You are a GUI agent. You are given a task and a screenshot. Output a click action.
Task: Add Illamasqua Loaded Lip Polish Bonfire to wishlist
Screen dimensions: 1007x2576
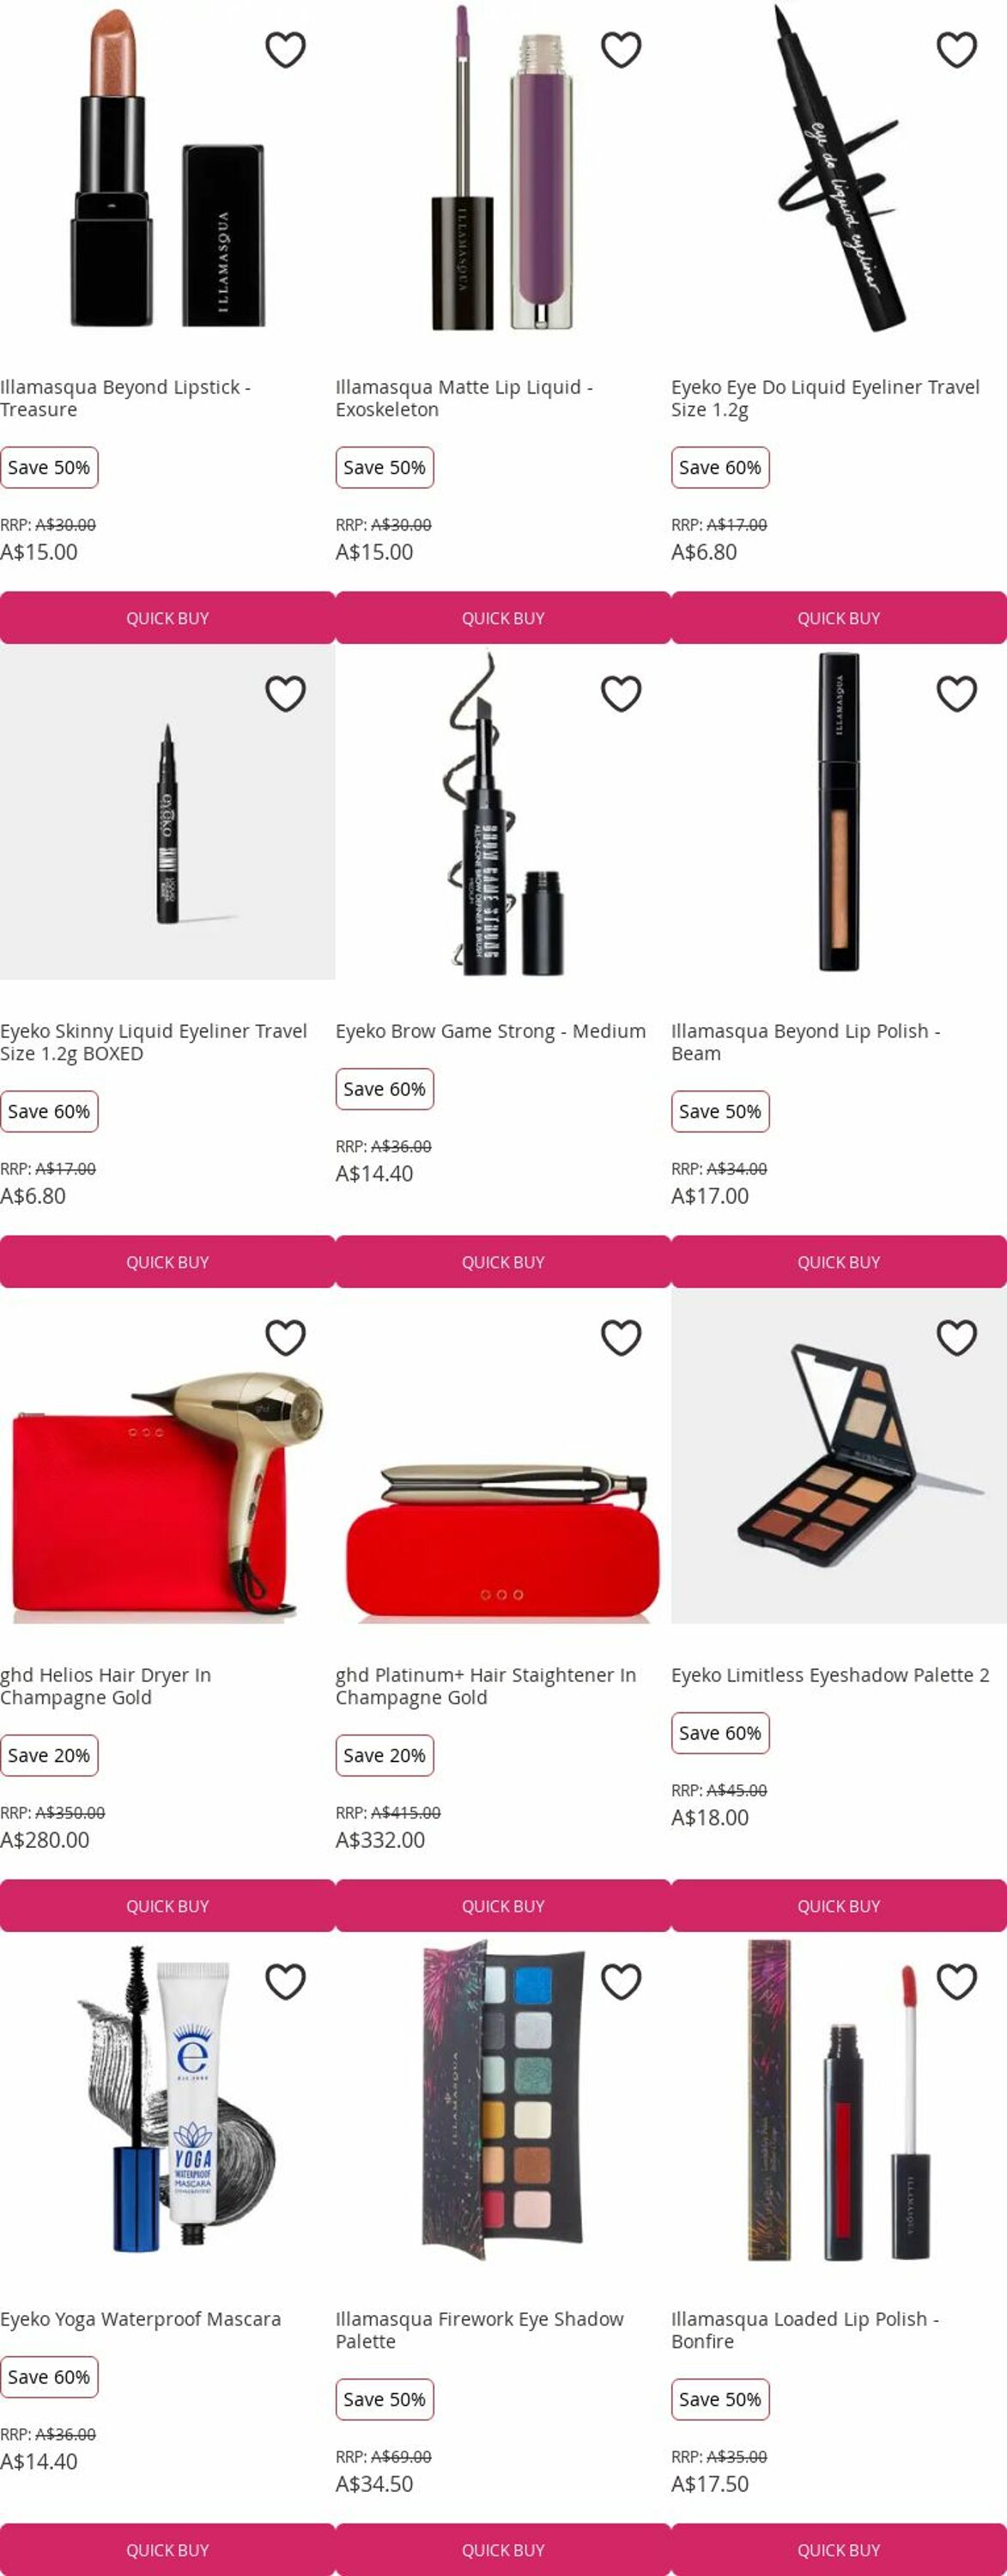(x=957, y=1982)
